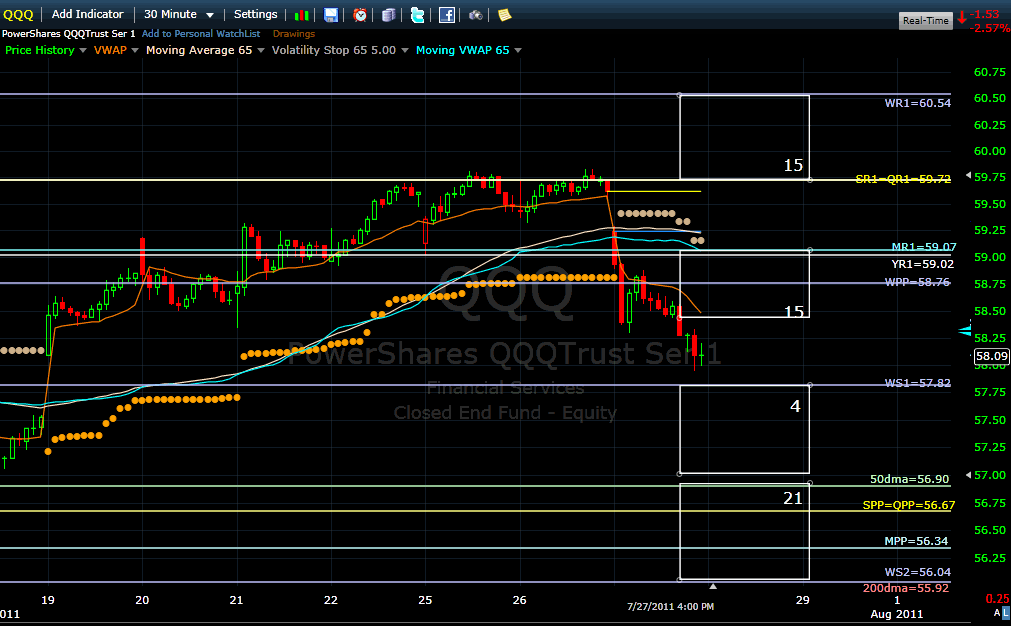Click the 200dma=55.92 label
The width and height of the screenshot is (1011, 626).
906,588
